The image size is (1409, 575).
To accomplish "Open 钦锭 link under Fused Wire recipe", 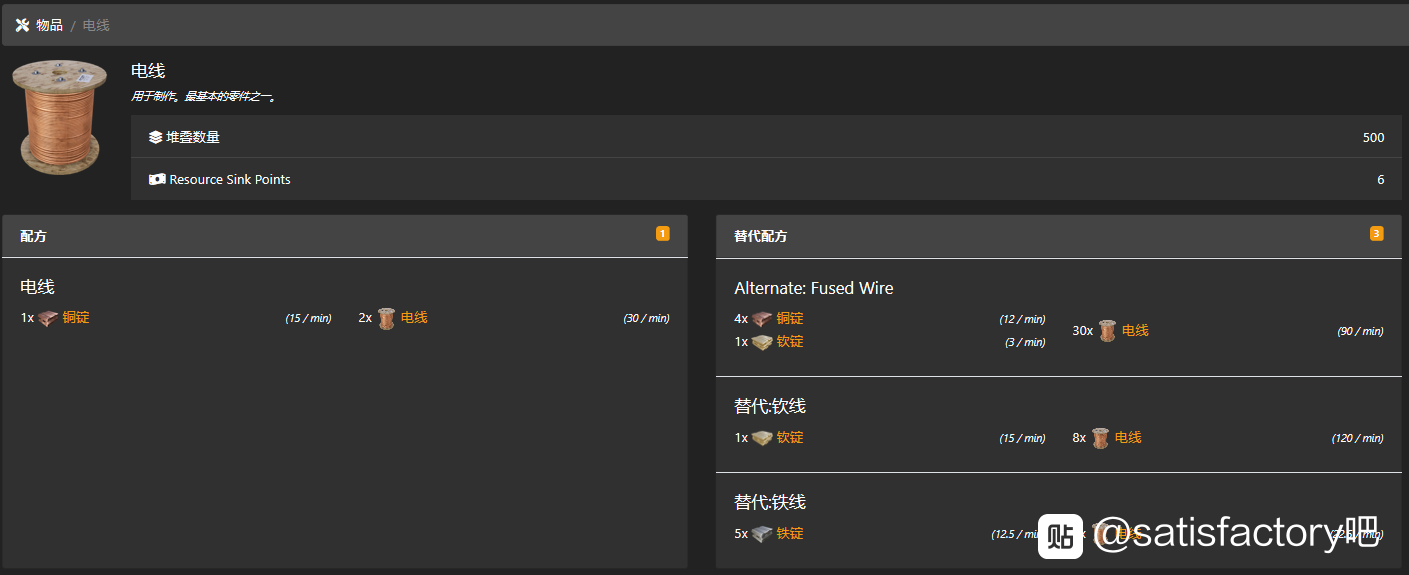I will coord(790,342).
